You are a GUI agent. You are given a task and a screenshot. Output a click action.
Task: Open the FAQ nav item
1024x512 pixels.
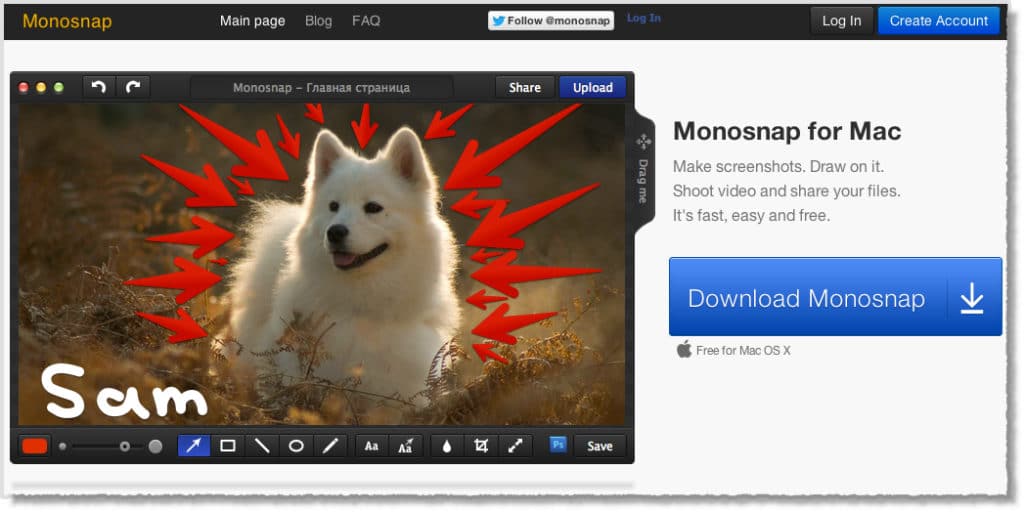click(366, 21)
